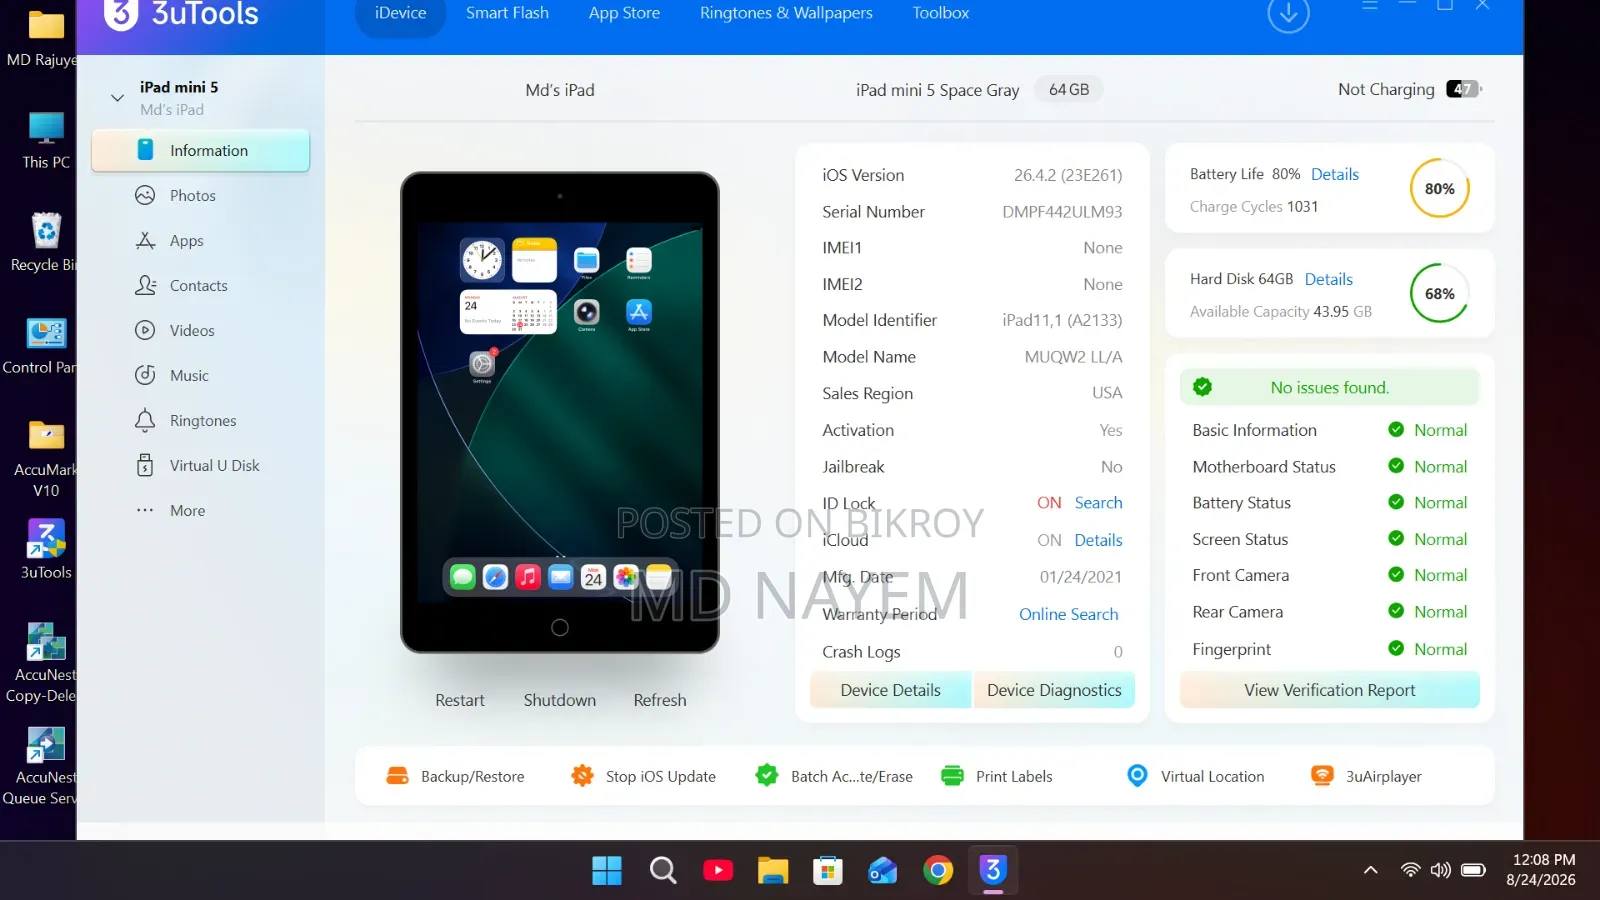The width and height of the screenshot is (1600, 900).
Task: Click the Refresh button
Action: coord(660,700)
